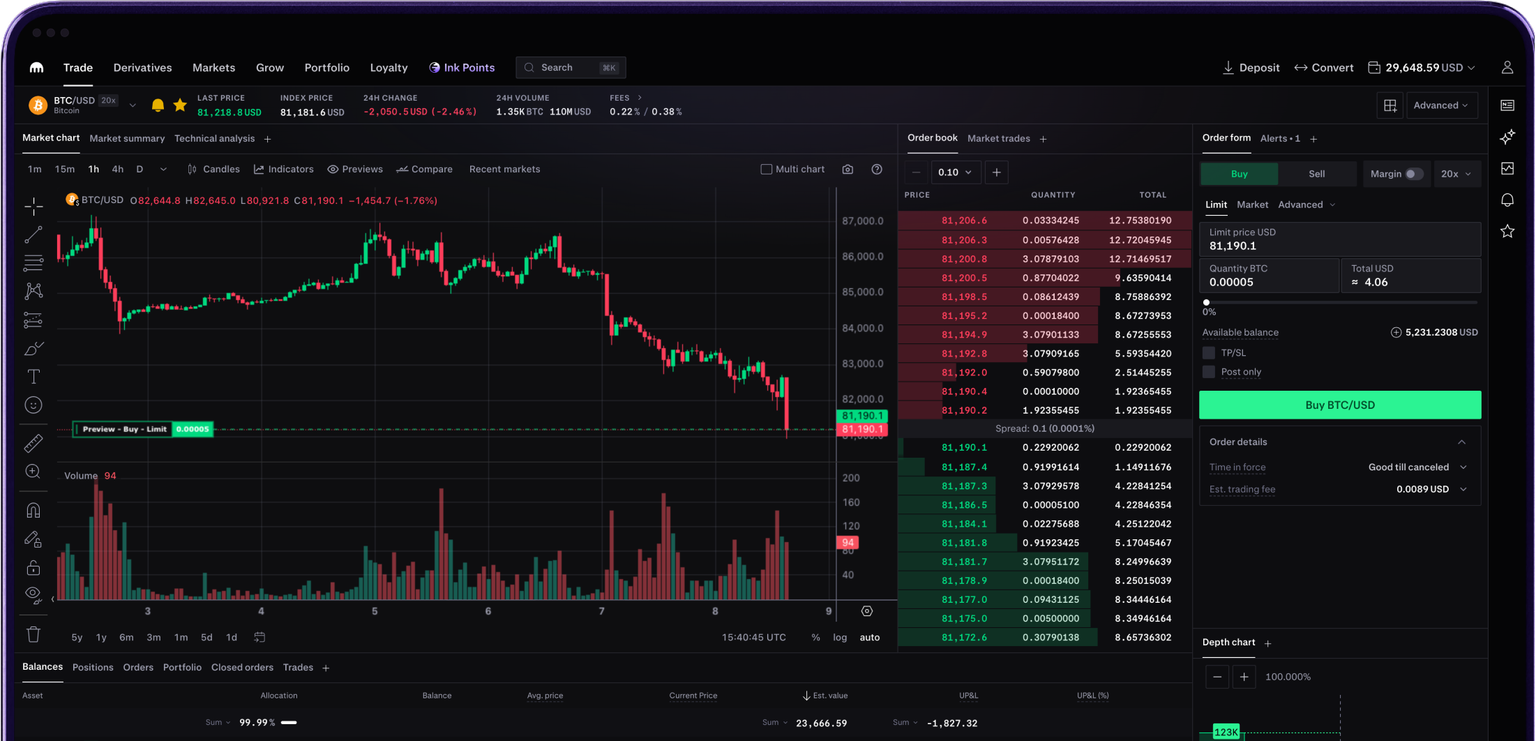Open the emoji sticker tool
Image resolution: width=1536 pixels, height=741 pixels.
[x=34, y=405]
